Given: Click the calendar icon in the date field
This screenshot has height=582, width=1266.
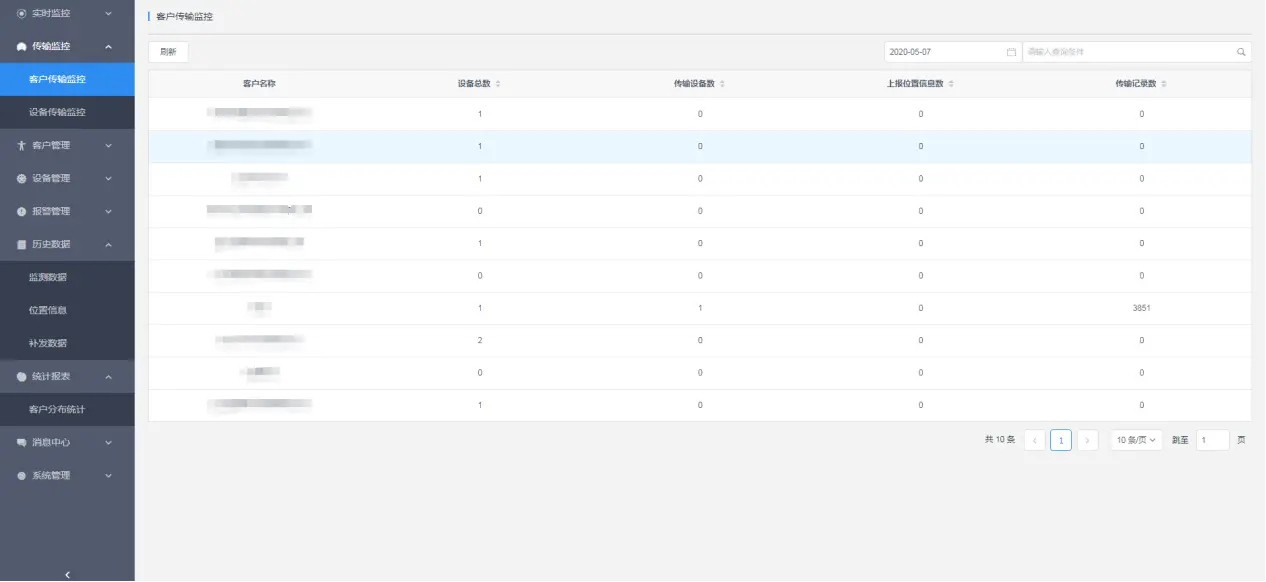Looking at the screenshot, I should click(1011, 52).
